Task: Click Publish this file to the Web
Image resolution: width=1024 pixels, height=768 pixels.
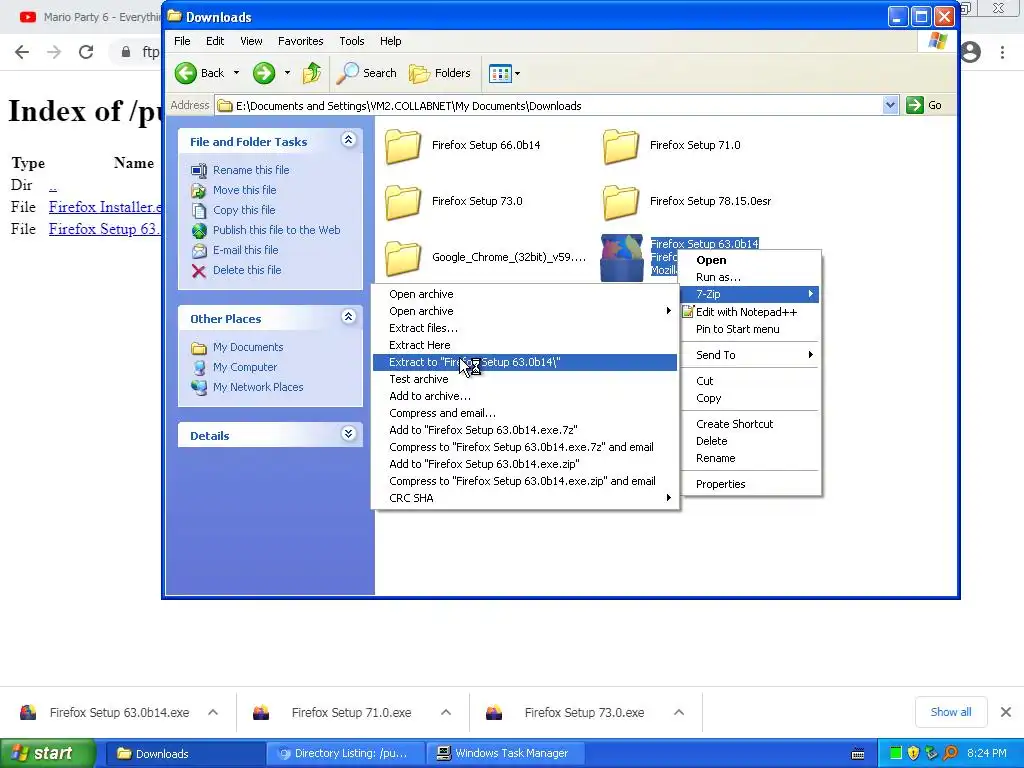Action: [276, 230]
